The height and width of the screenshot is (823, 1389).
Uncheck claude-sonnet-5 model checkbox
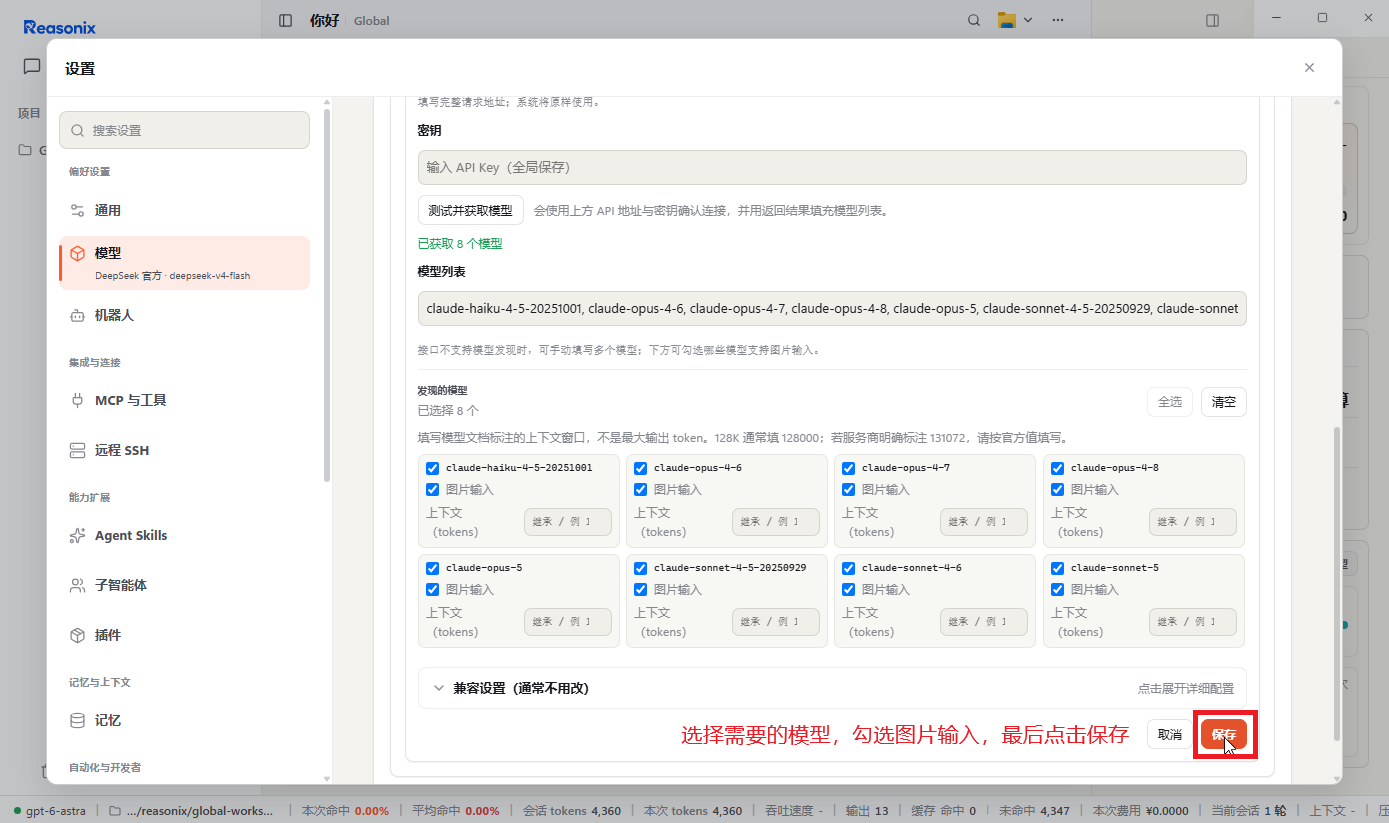tap(1057, 568)
